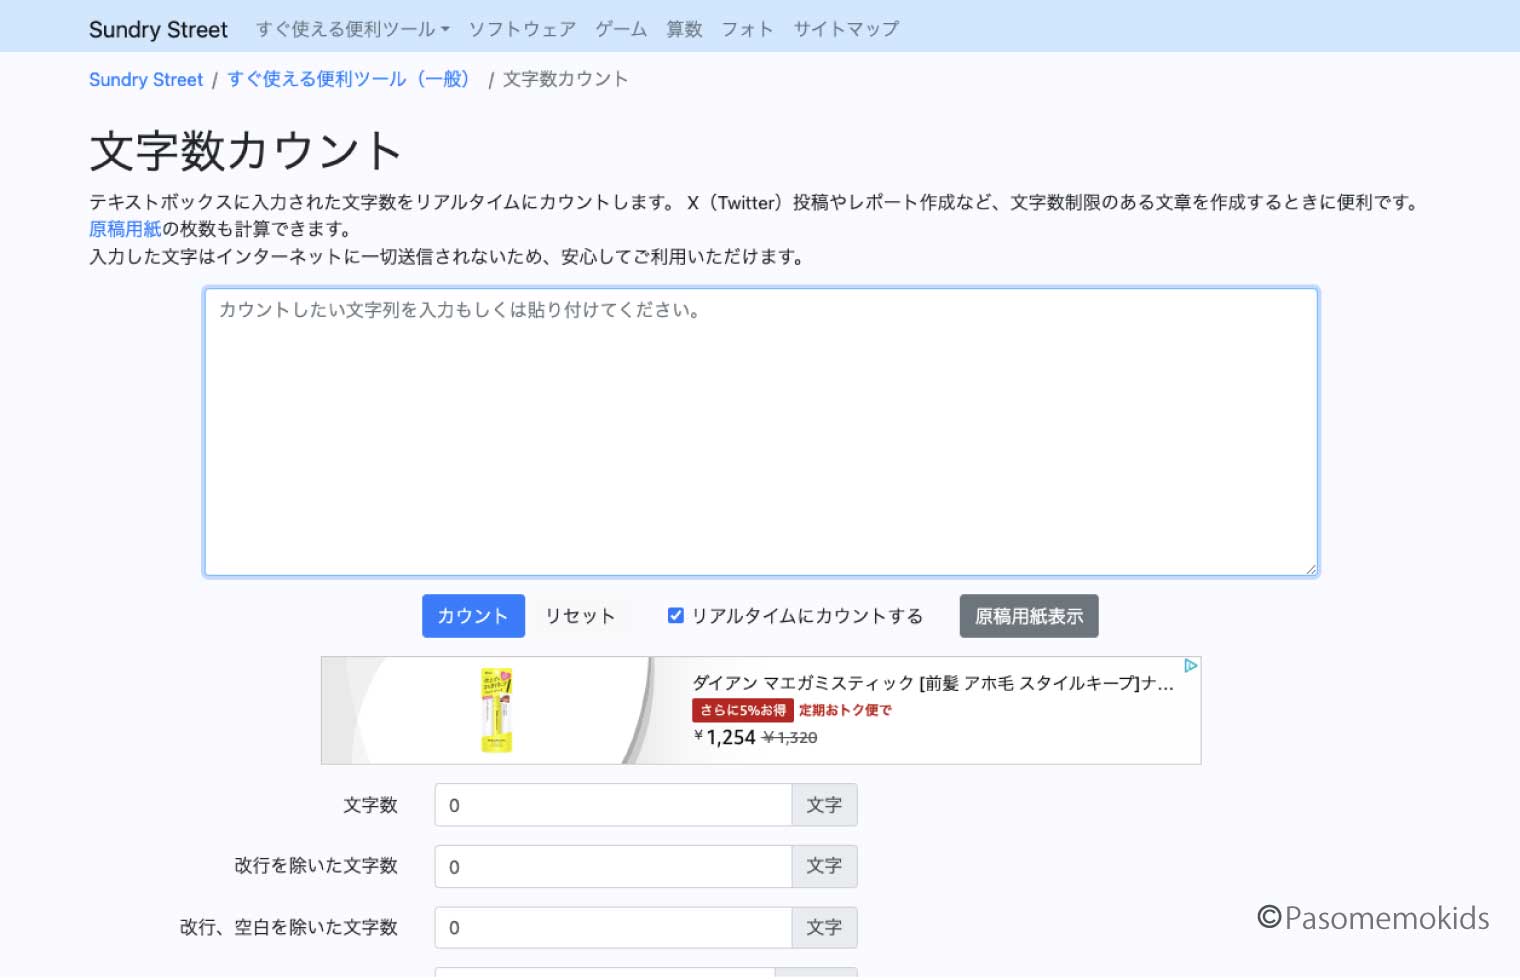Open the すぐ使える便利ツール dropdown menu
The width and height of the screenshot is (1520, 980).
pyautogui.click(x=353, y=29)
